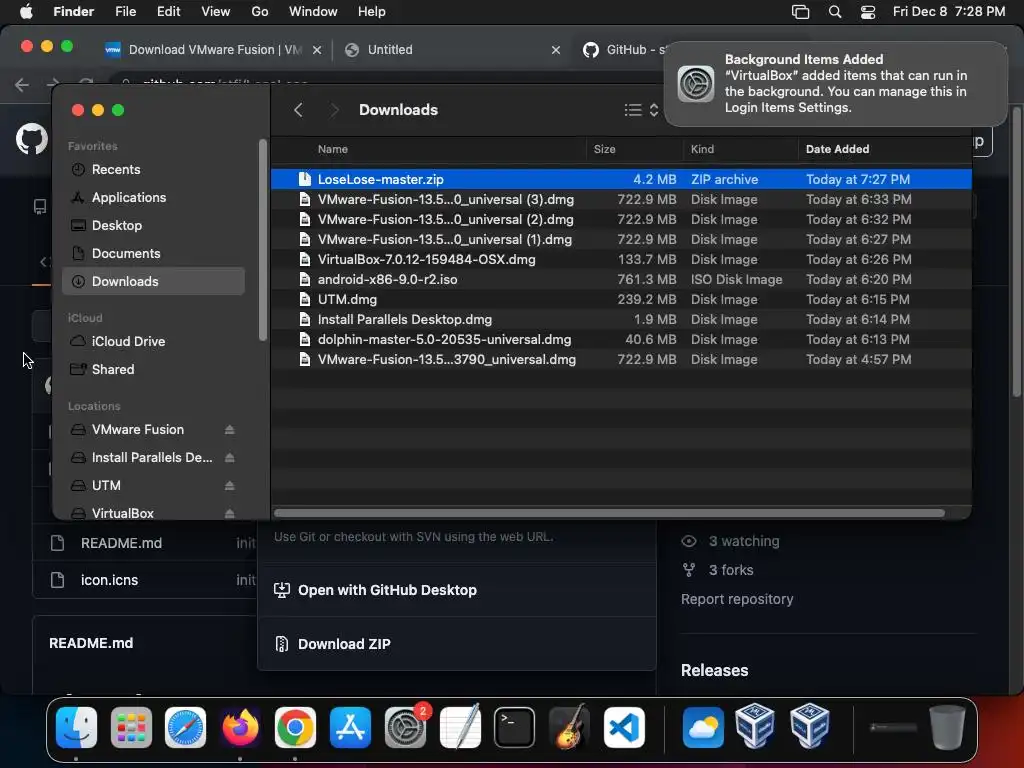Select LoseLose-master.zip file

point(621,179)
